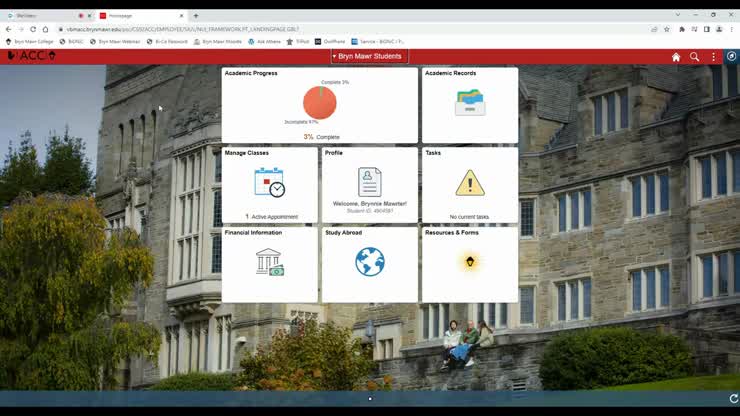Open Financial Information bank icon

[269, 263]
